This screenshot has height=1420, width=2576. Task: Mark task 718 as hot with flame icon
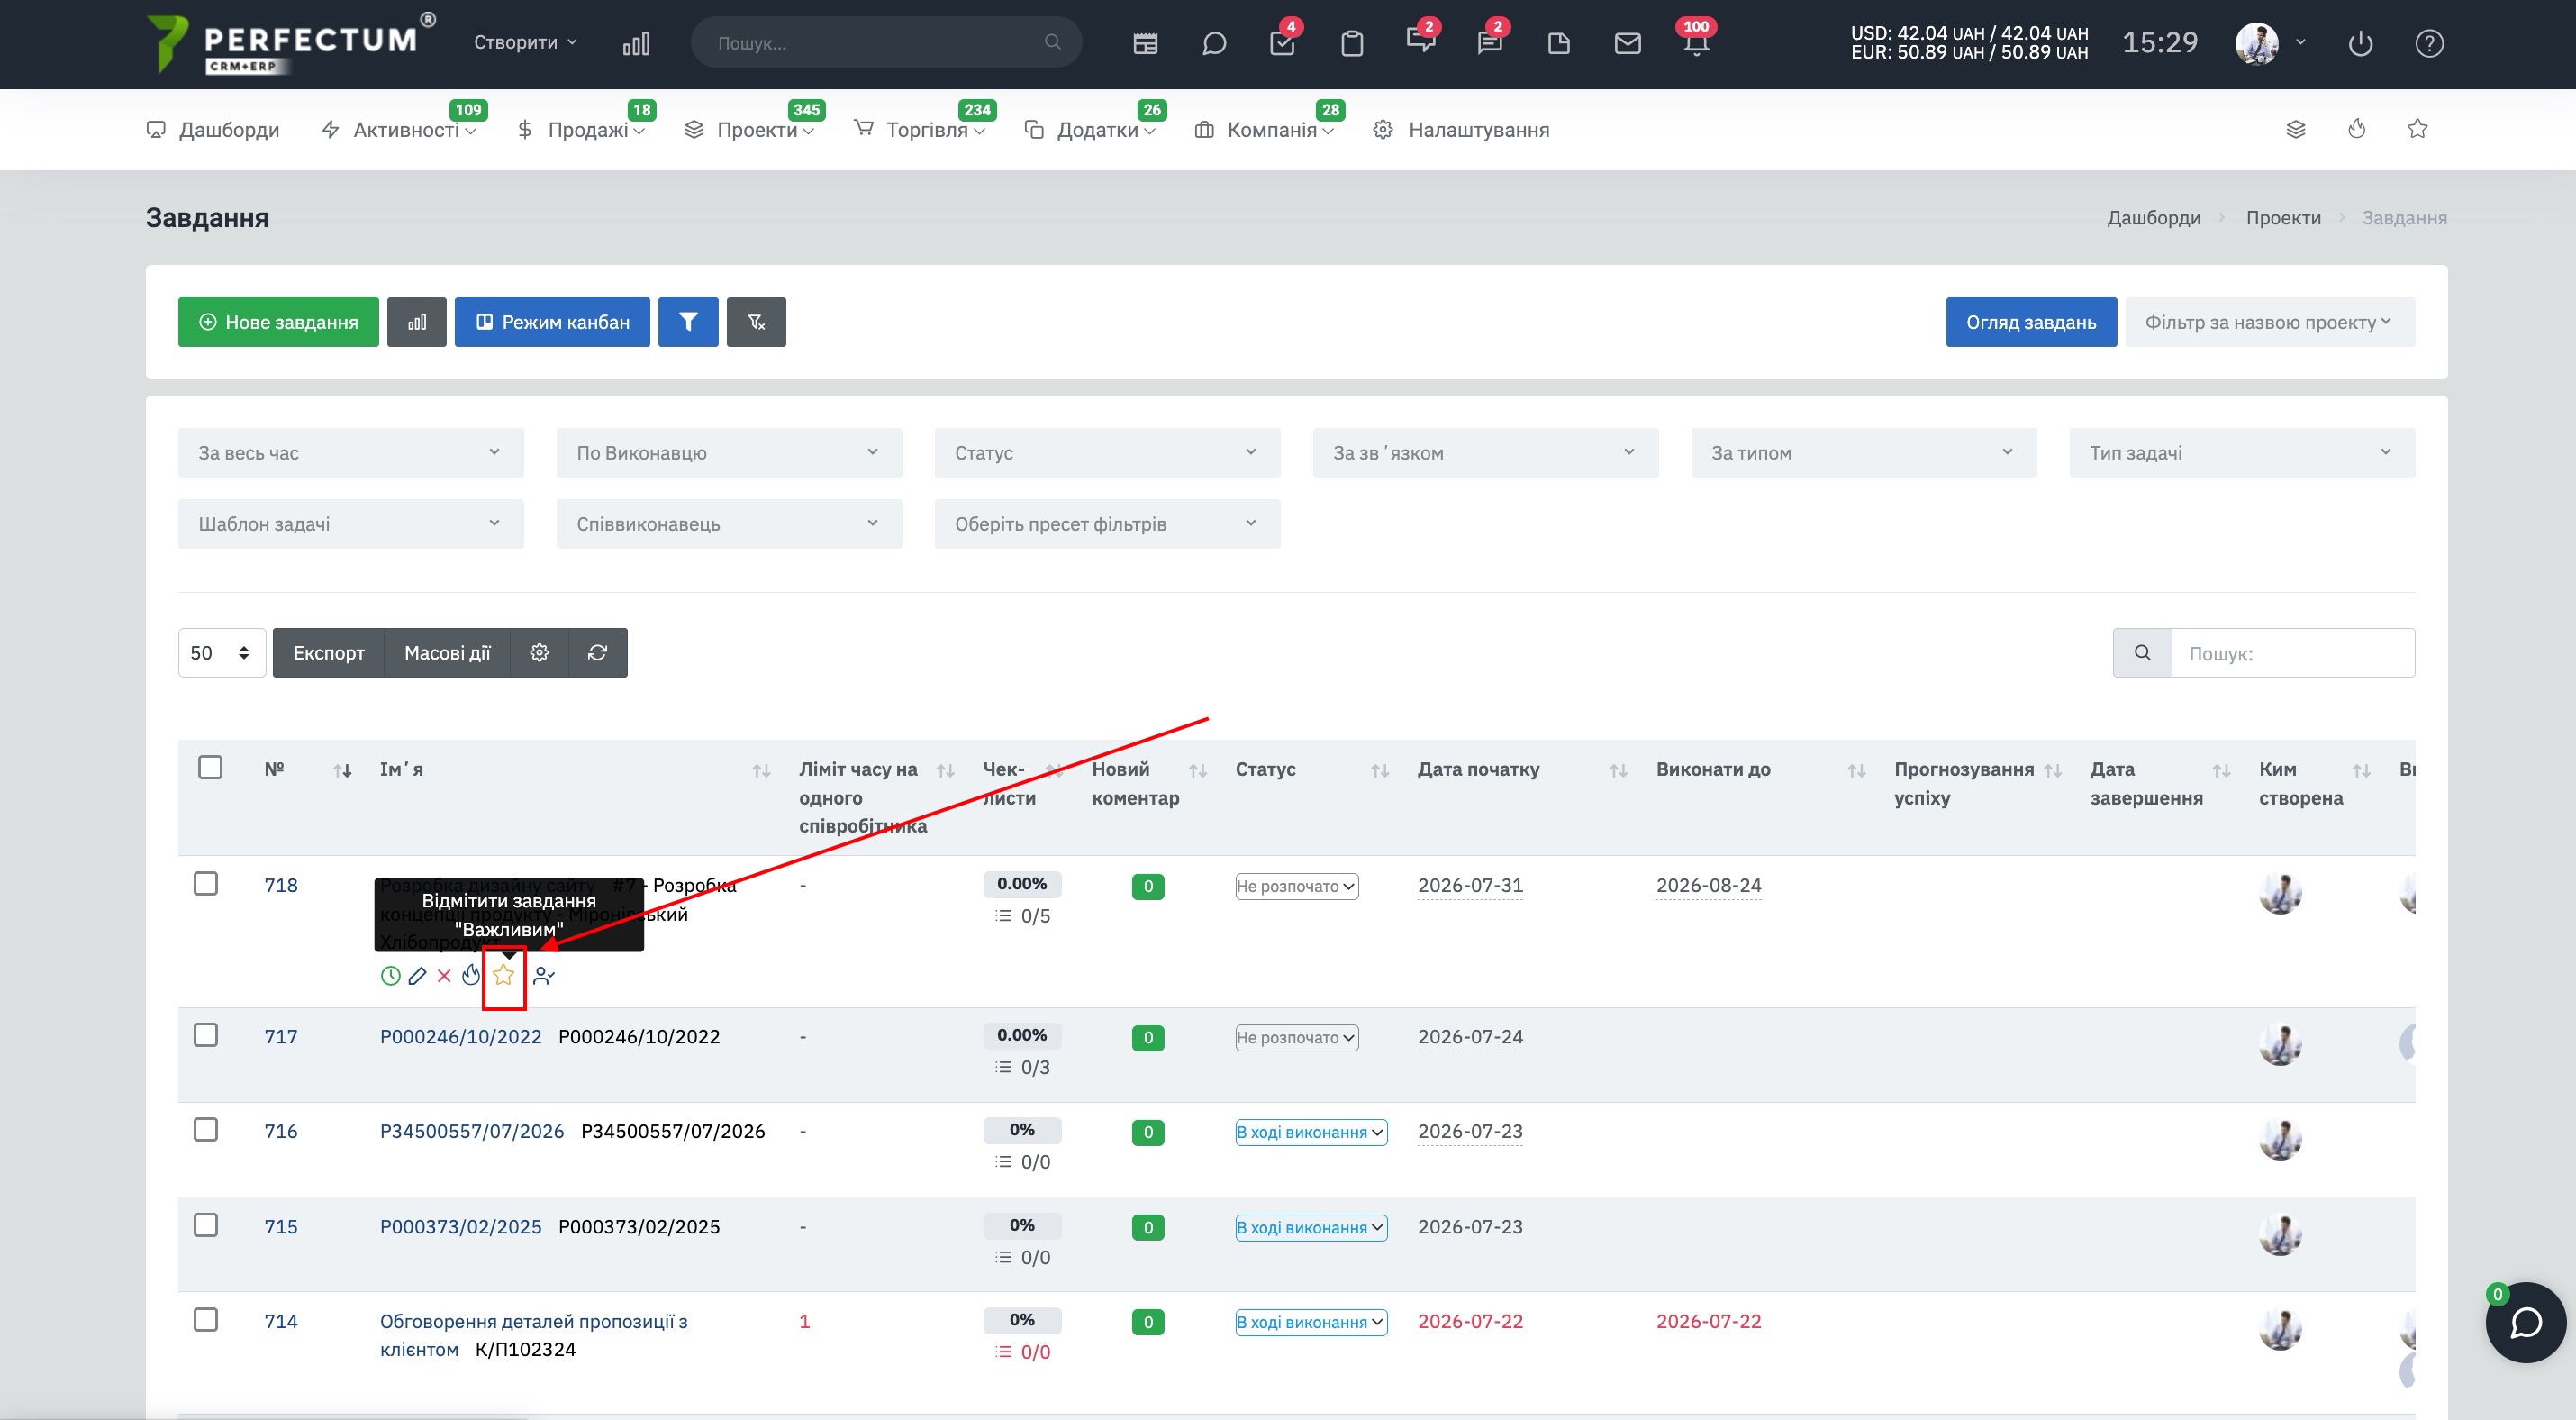coord(471,974)
